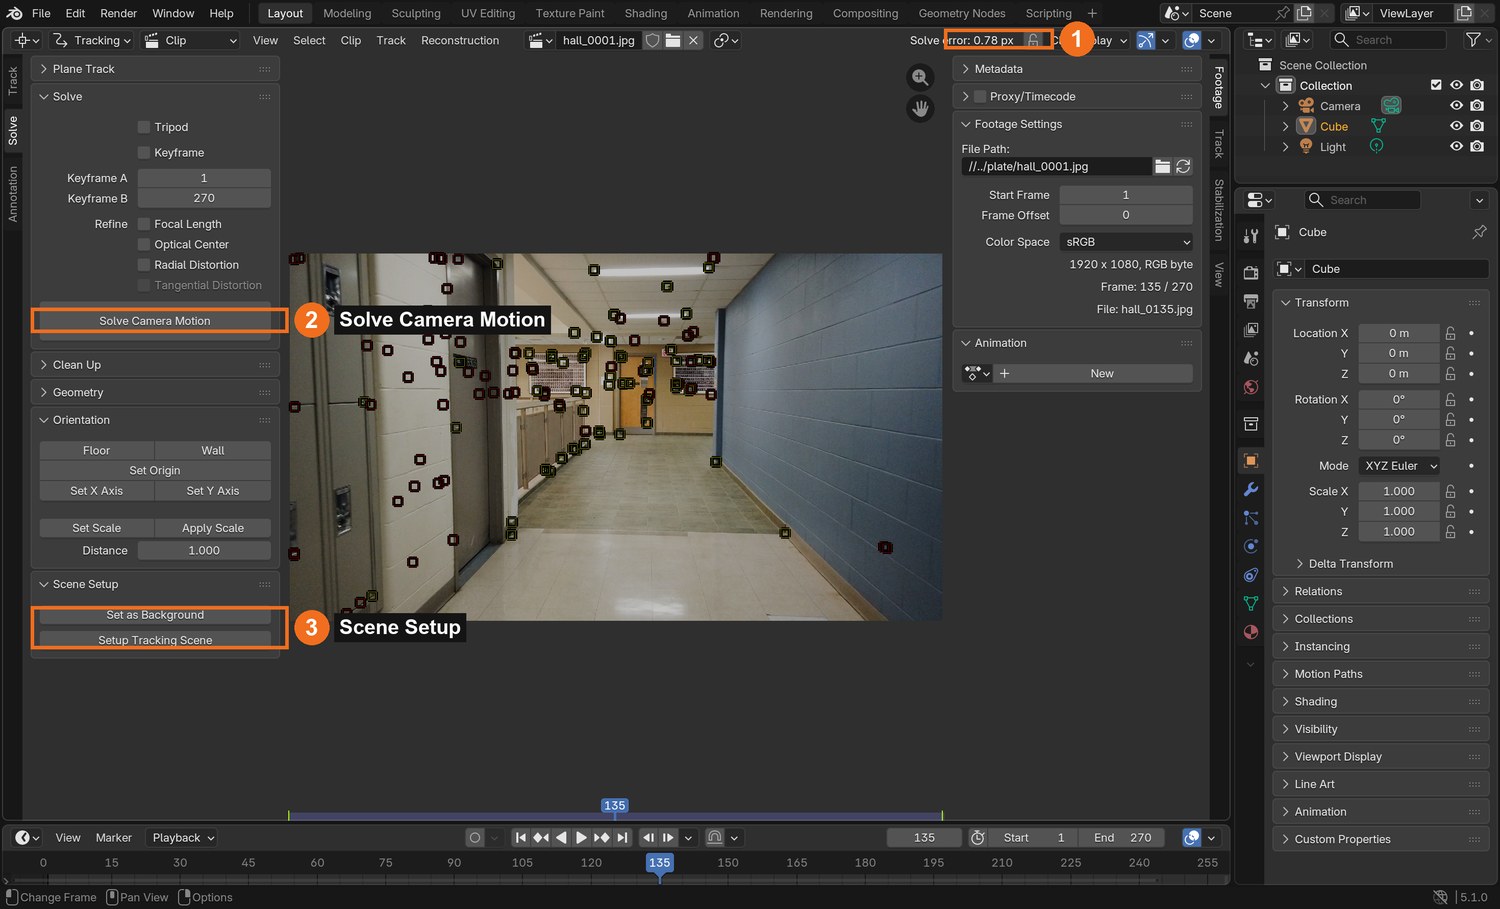This screenshot has height=909, width=1500.
Task: Open the Color Space dropdown
Action: pyautogui.click(x=1126, y=242)
